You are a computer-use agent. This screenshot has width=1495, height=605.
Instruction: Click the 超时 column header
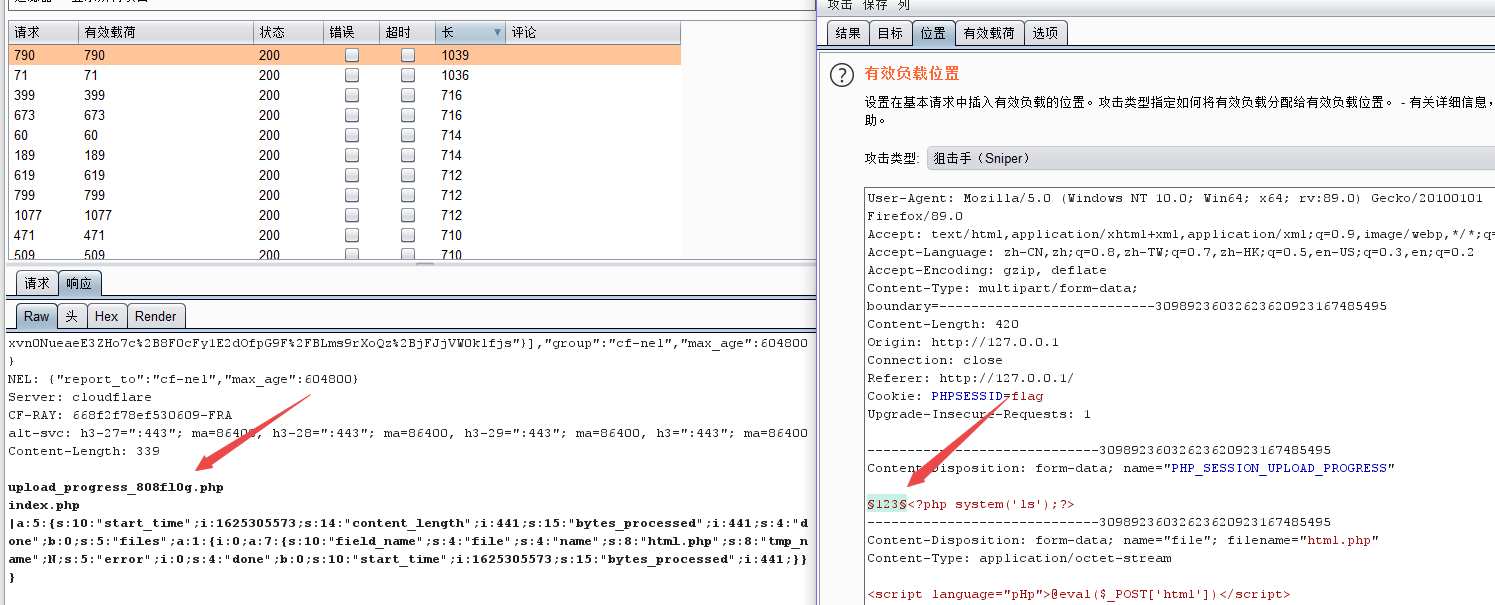[x=408, y=33]
